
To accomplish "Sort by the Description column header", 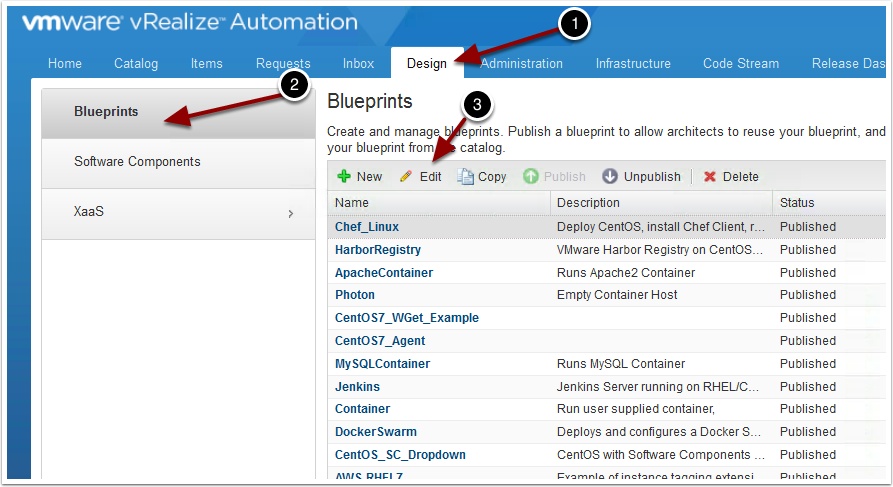I will tap(661, 203).
